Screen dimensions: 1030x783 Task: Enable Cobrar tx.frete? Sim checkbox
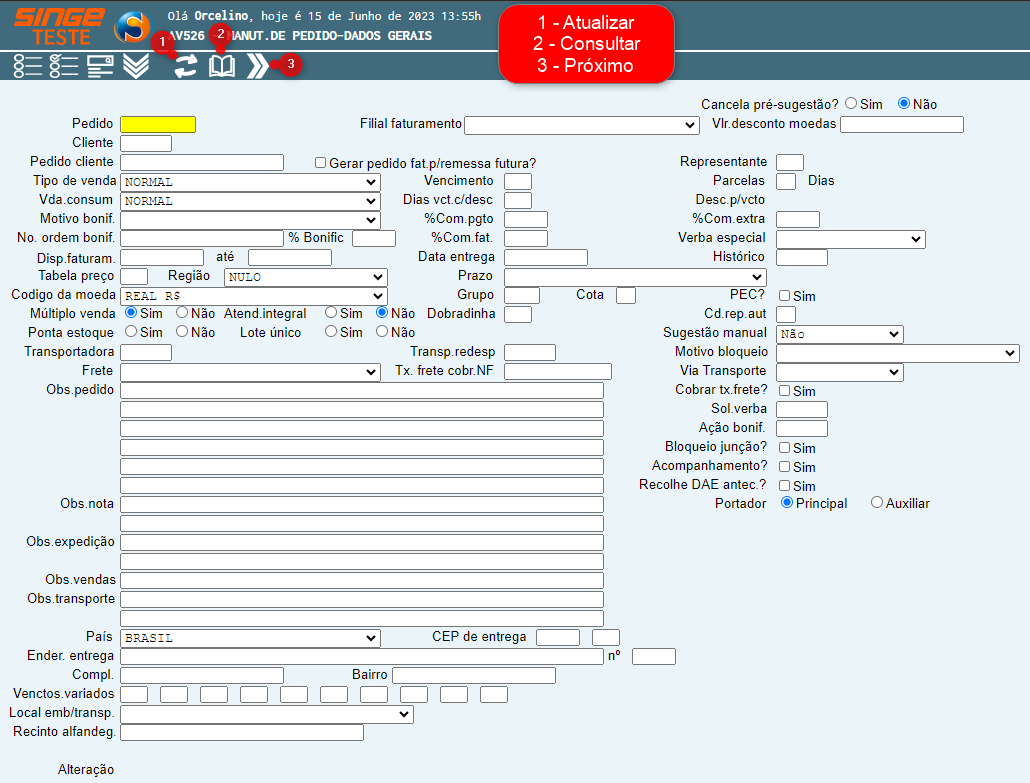pyautogui.click(x=784, y=390)
